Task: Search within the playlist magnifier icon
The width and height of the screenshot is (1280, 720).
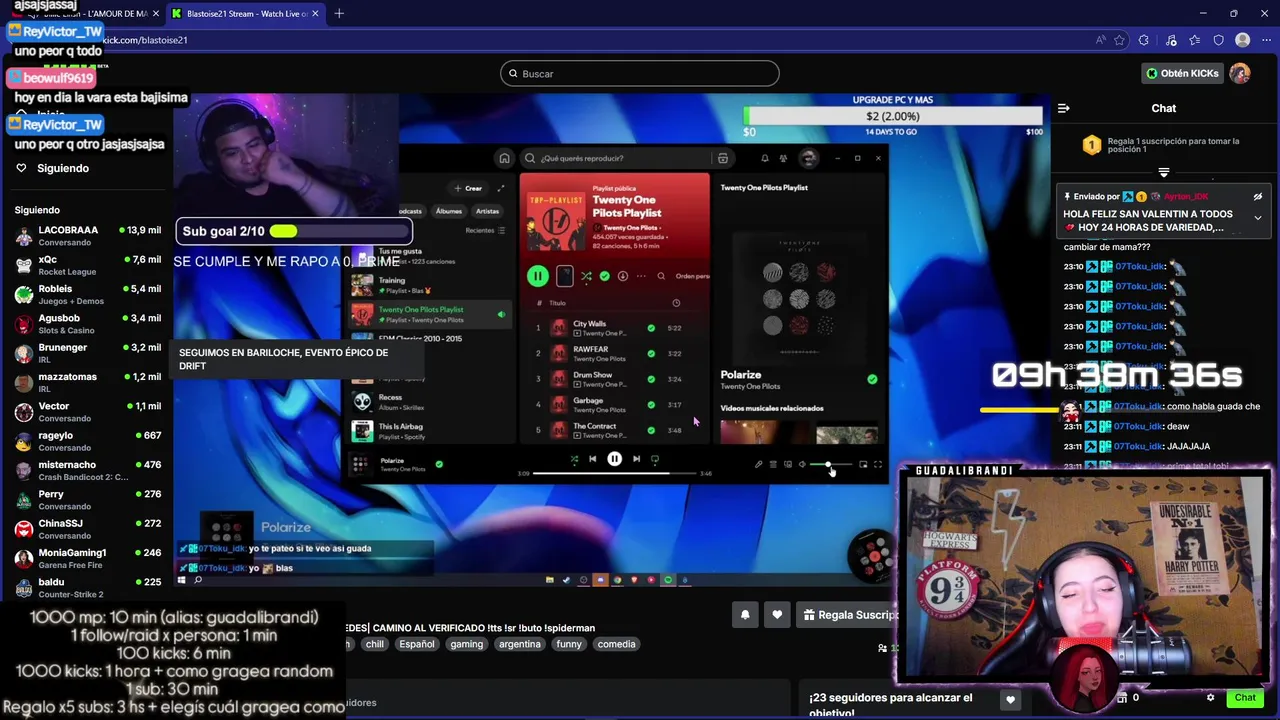Action: click(x=661, y=276)
